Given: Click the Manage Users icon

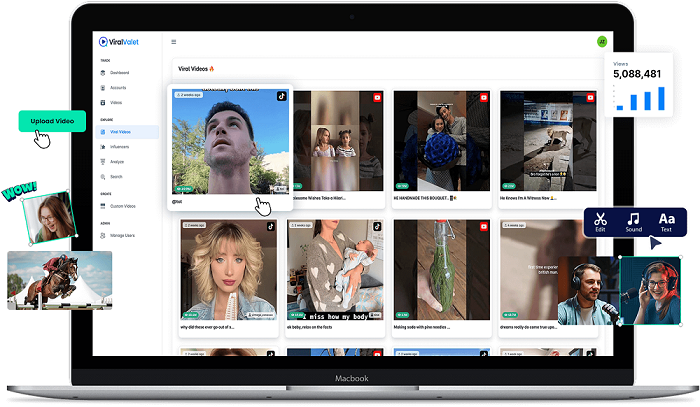Looking at the screenshot, I should point(103,236).
